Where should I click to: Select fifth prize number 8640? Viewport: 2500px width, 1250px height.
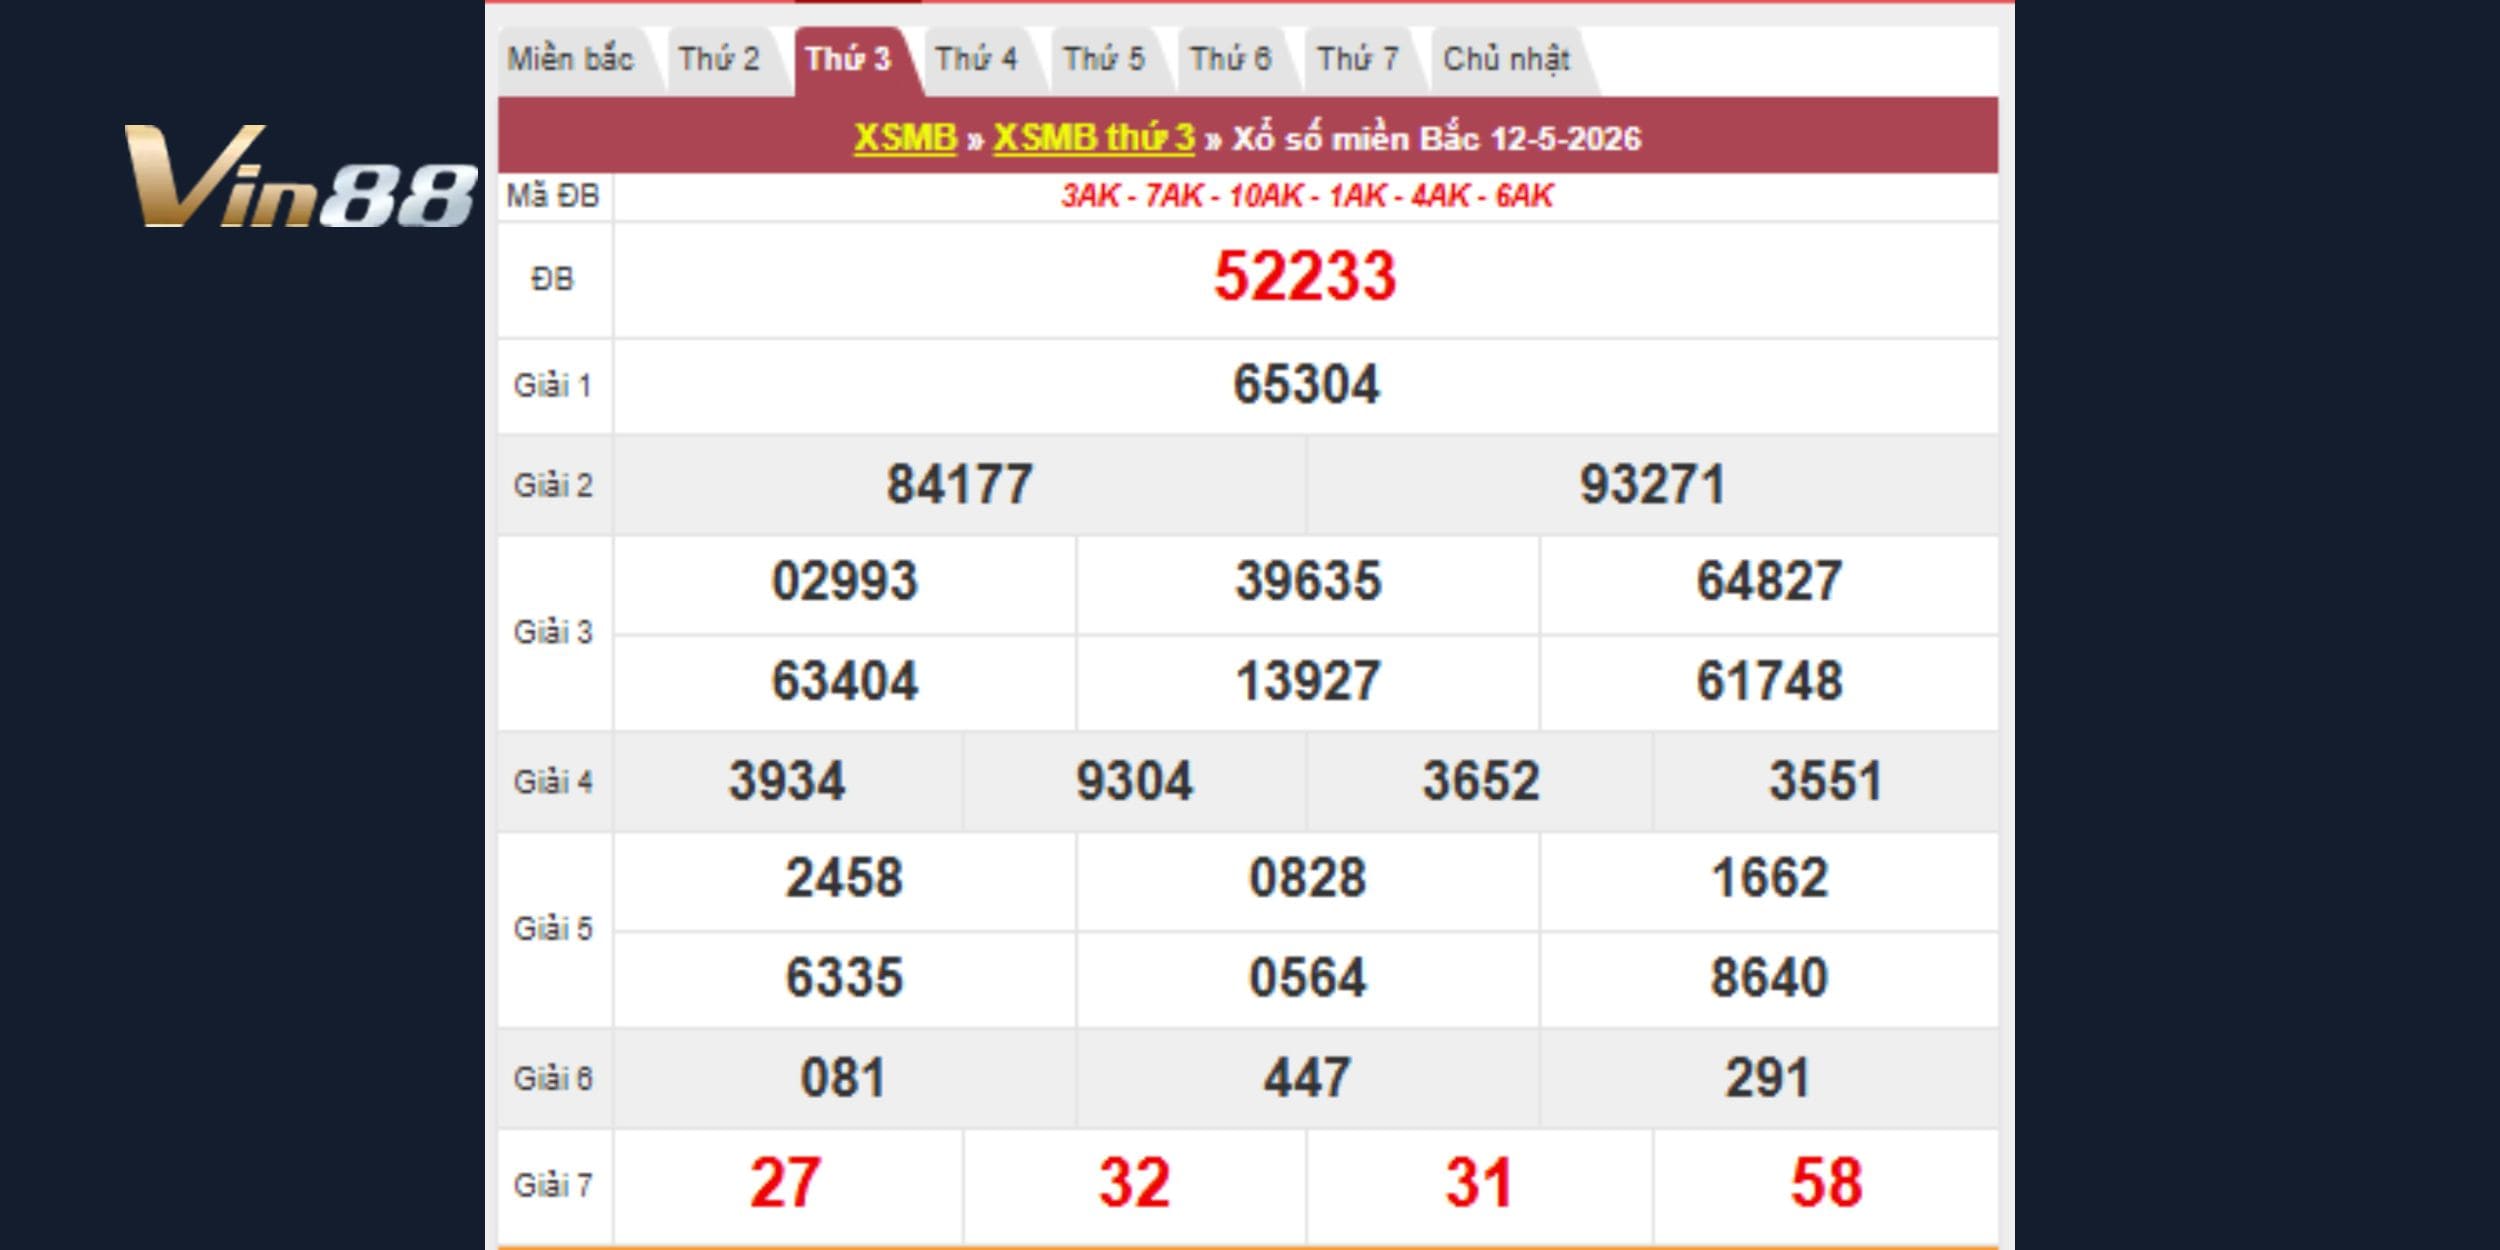(1770, 978)
